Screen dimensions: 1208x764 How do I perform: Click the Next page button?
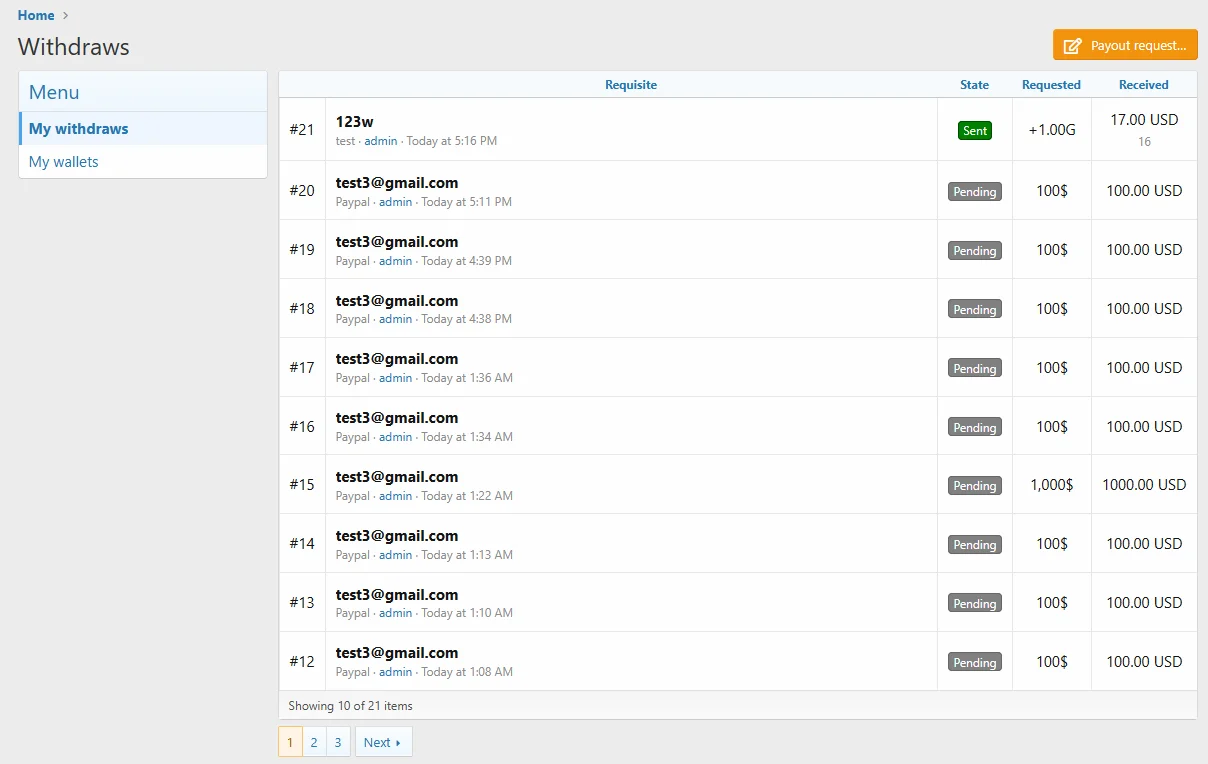click(383, 742)
